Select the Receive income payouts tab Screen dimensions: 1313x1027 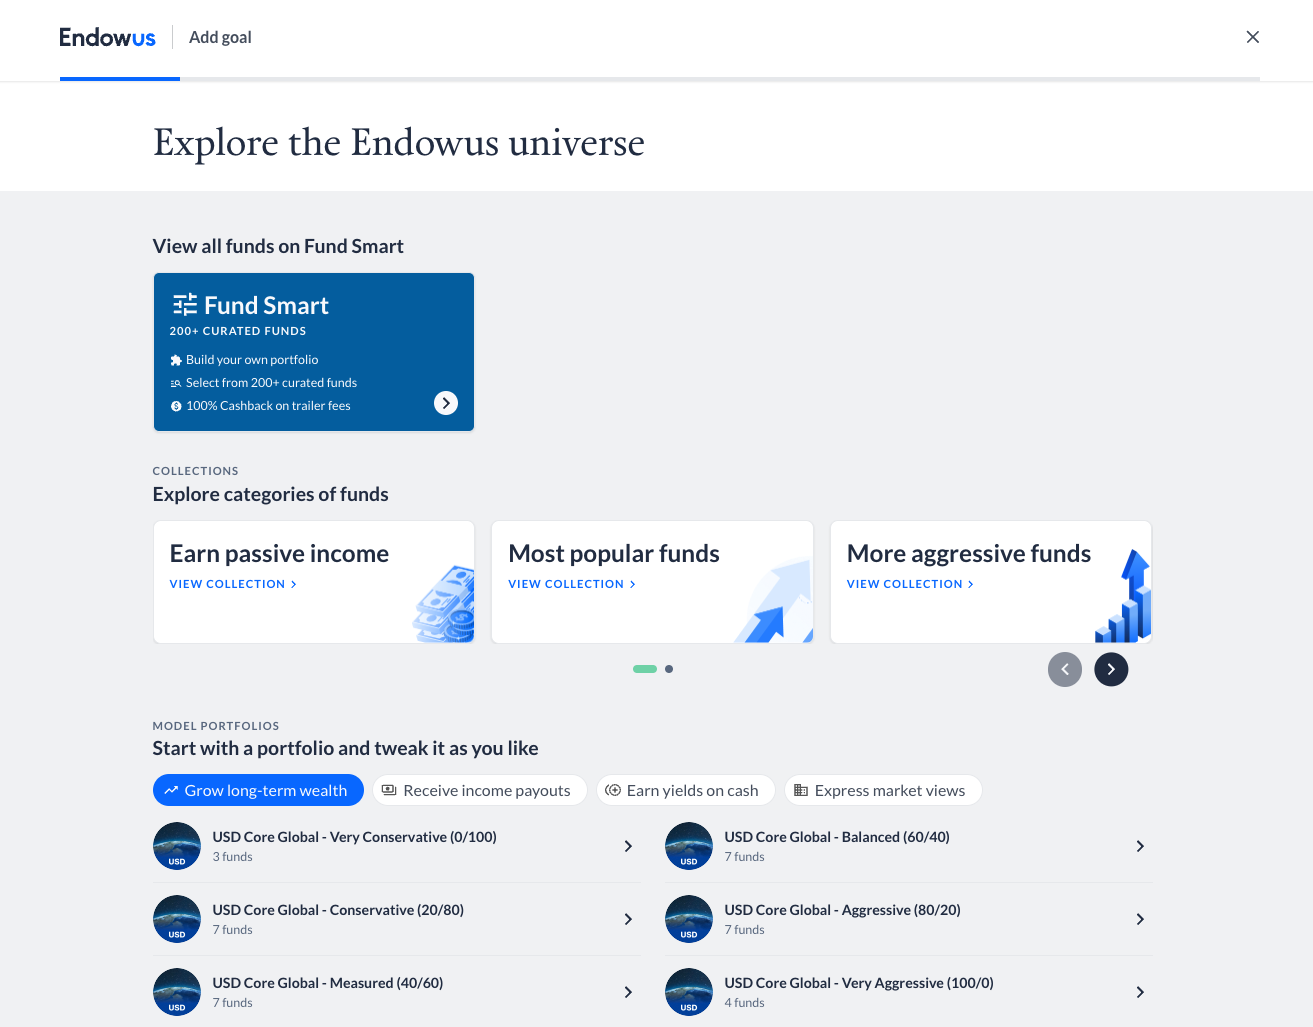pyautogui.click(x=479, y=790)
